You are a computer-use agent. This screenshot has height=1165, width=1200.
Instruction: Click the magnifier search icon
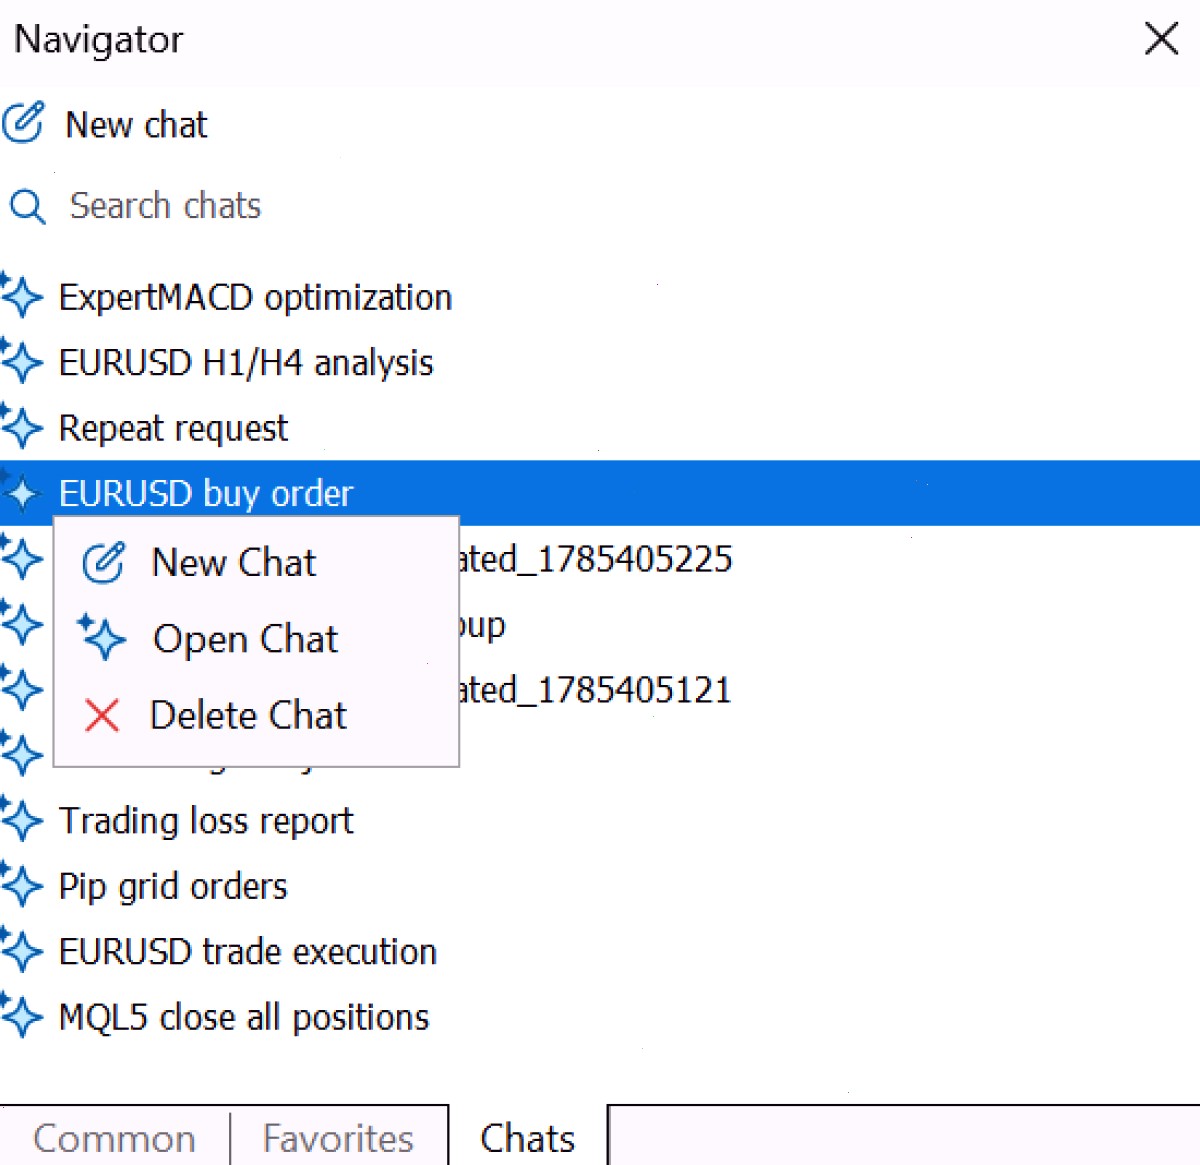pyautogui.click(x=27, y=207)
